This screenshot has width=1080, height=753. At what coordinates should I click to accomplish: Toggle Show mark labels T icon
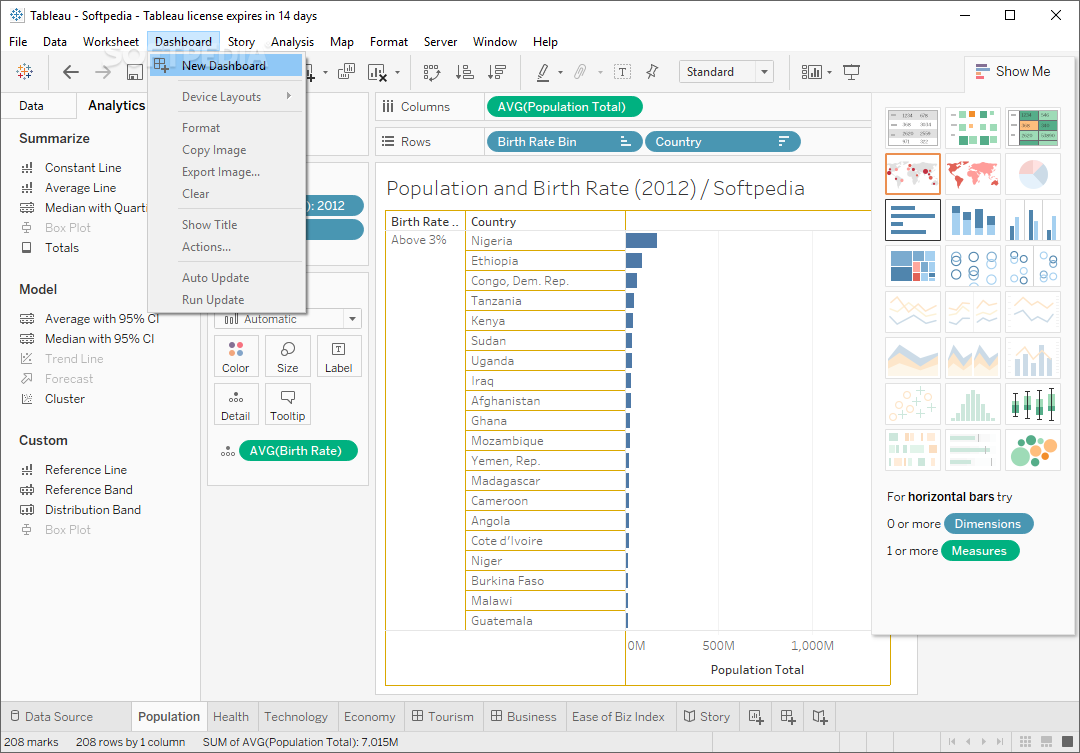[622, 72]
